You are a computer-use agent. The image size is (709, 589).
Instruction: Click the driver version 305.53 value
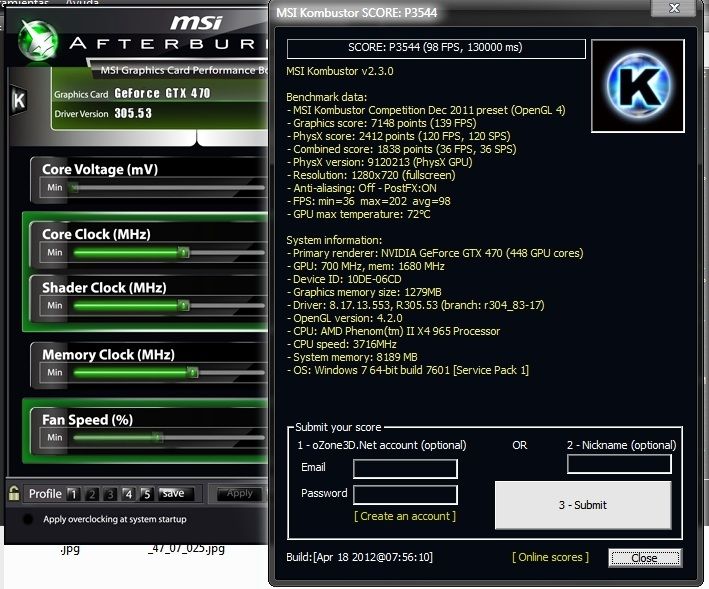(x=133, y=113)
